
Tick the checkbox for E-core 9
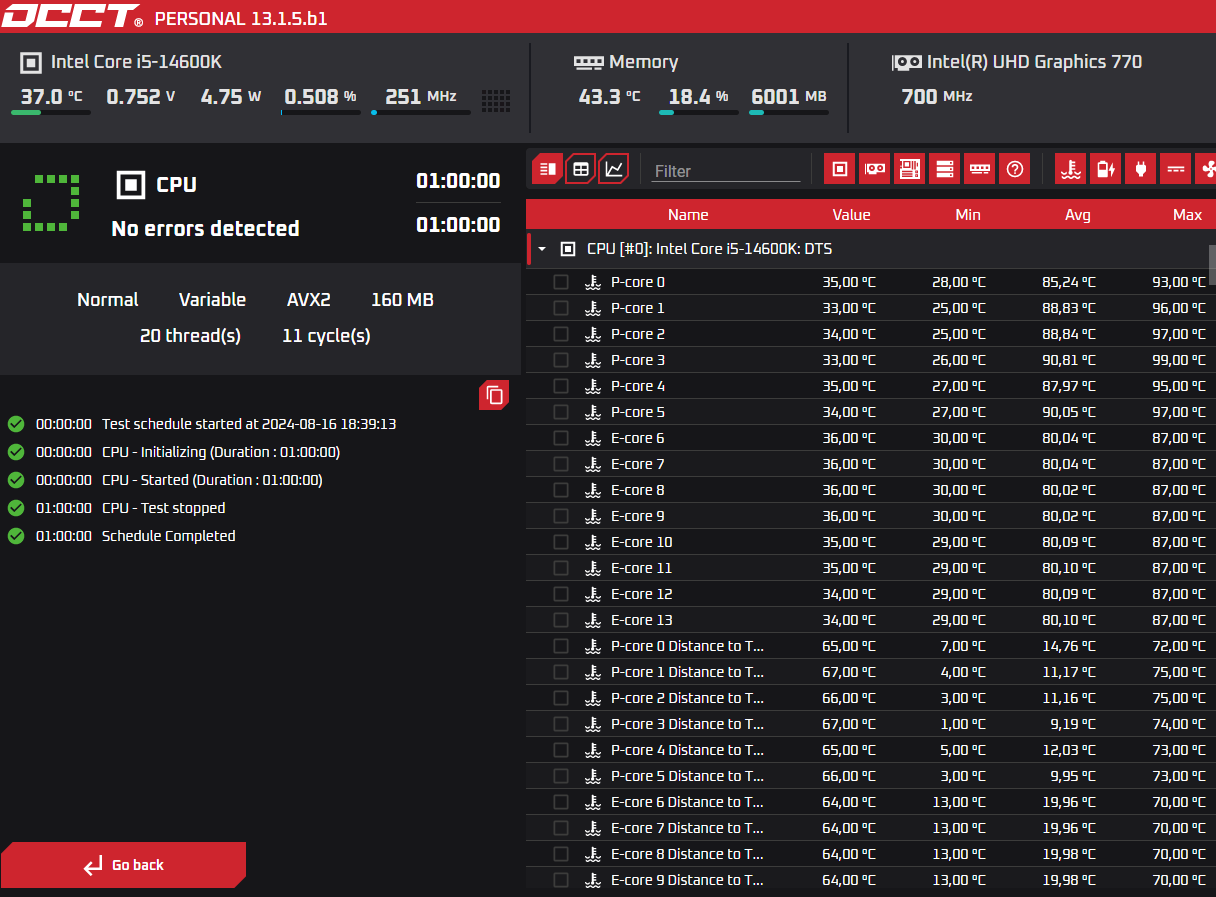[x=561, y=516]
